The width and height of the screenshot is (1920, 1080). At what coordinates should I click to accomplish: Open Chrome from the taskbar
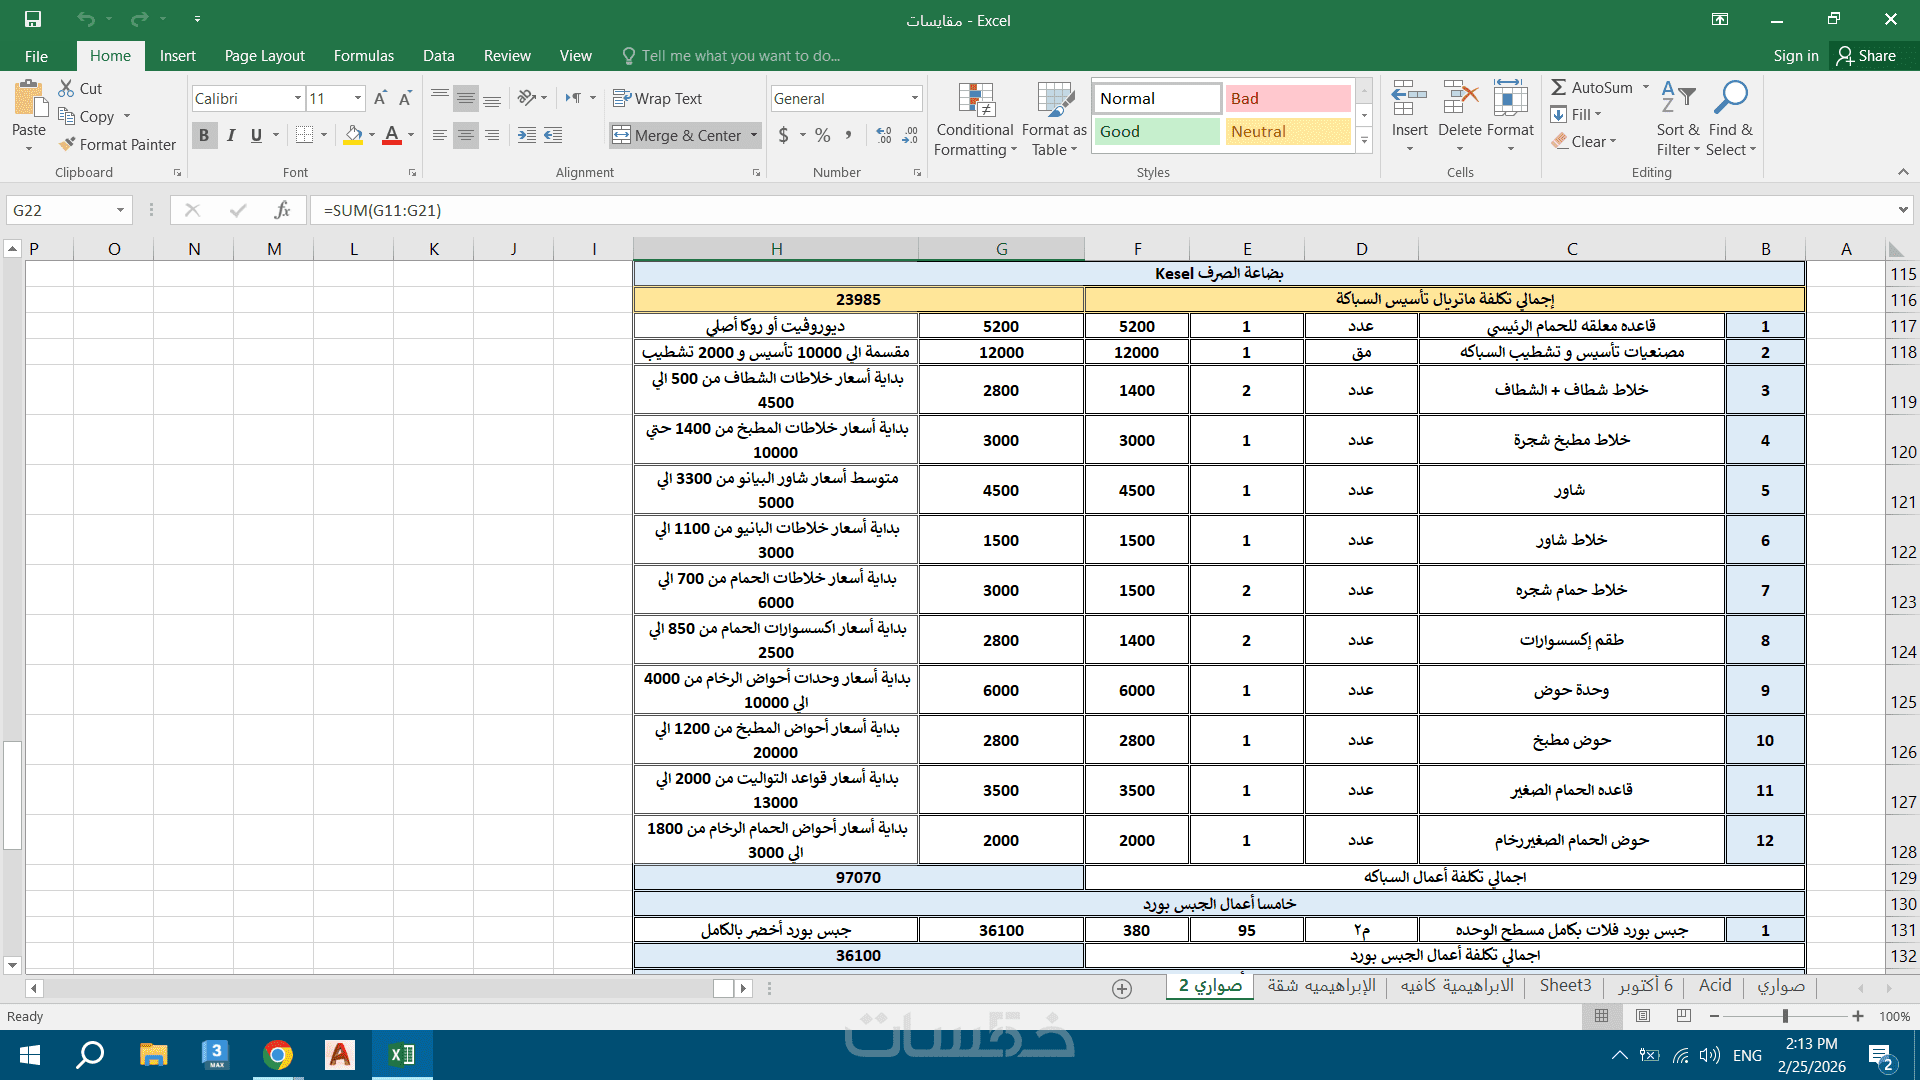coord(278,1055)
